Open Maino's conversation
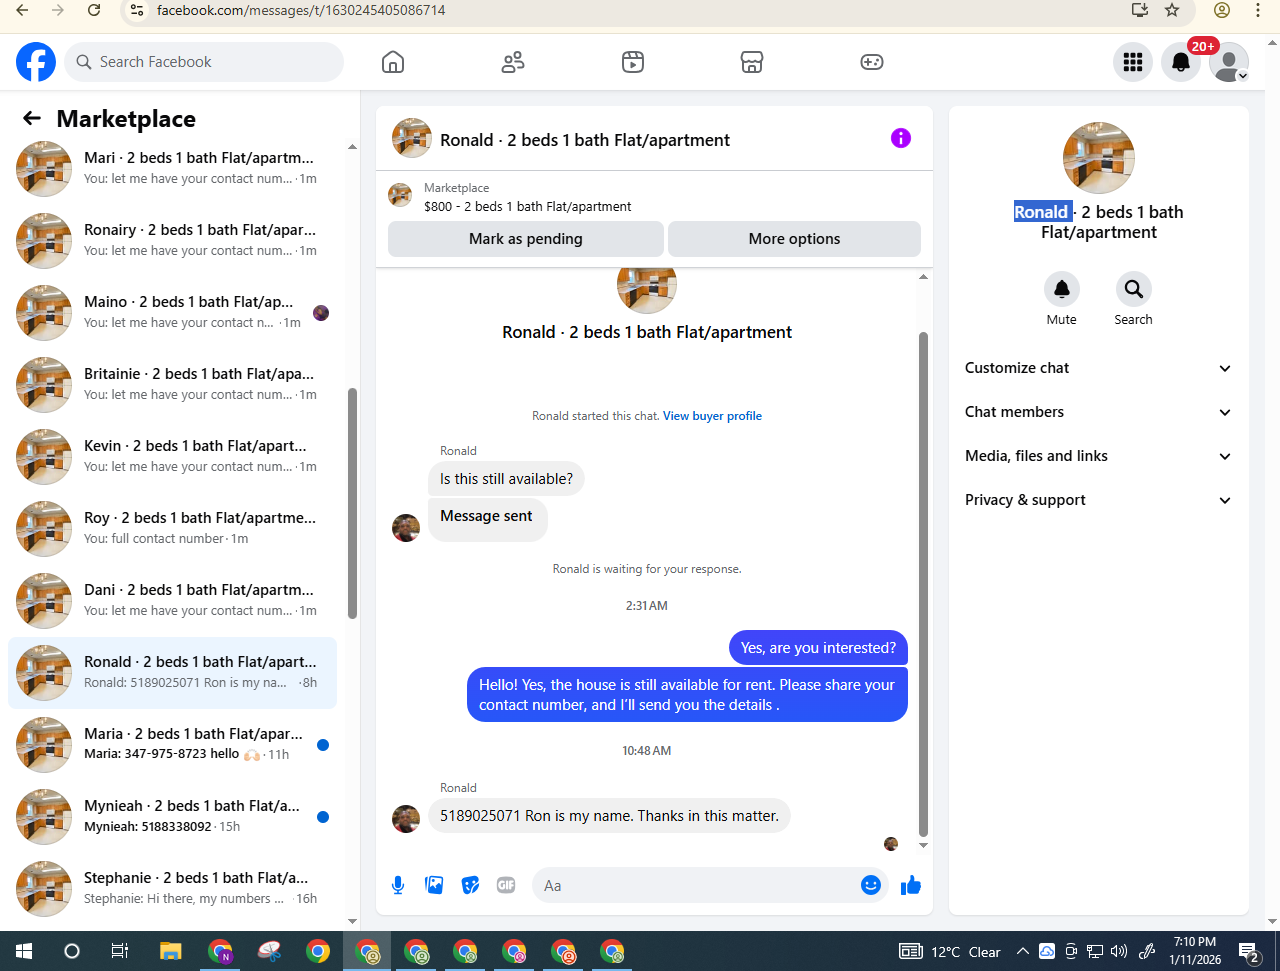 [172, 312]
